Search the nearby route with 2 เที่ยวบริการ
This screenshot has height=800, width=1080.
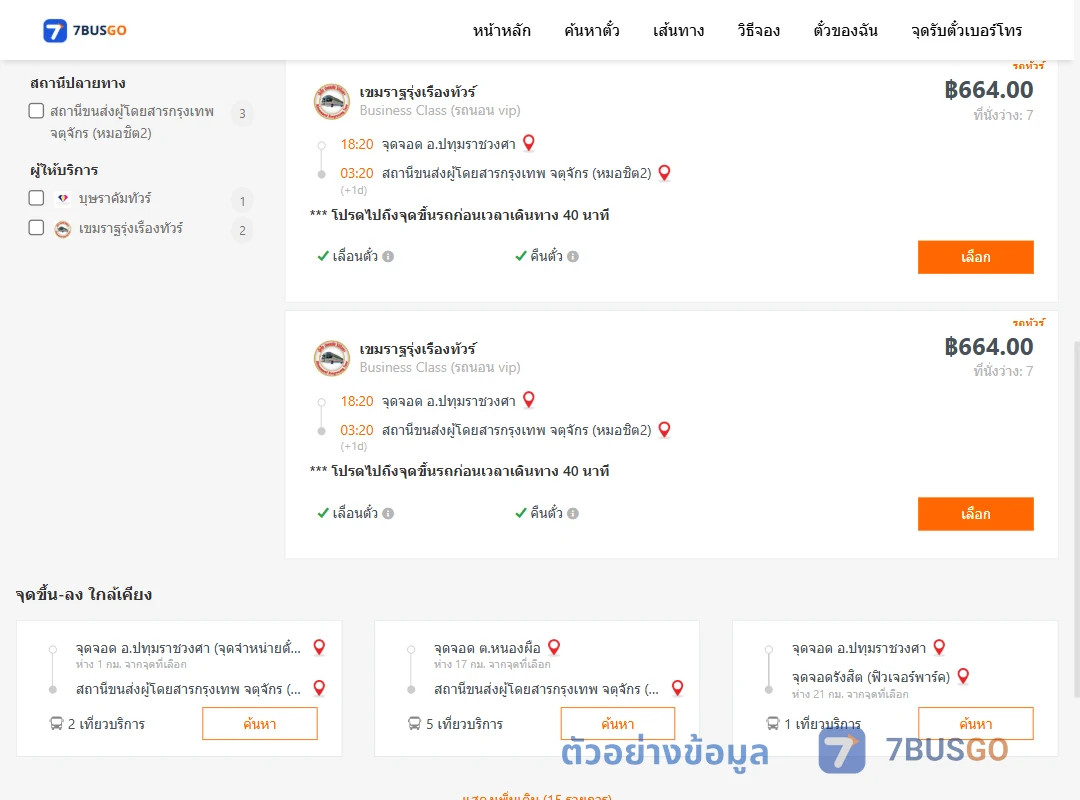click(x=260, y=724)
